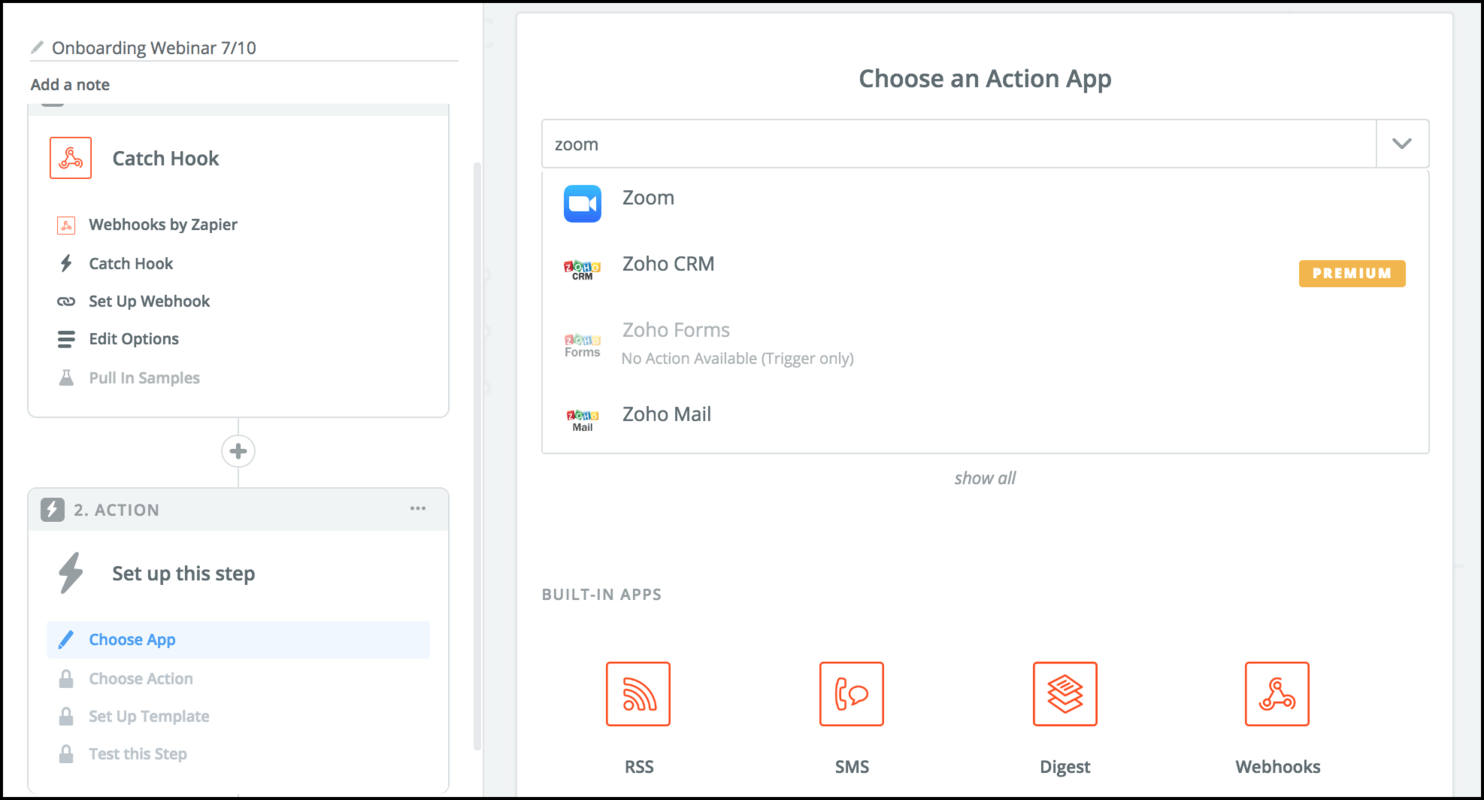The image size is (1484, 800).
Task: Click the Catch Hook heading text
Action: tap(166, 158)
